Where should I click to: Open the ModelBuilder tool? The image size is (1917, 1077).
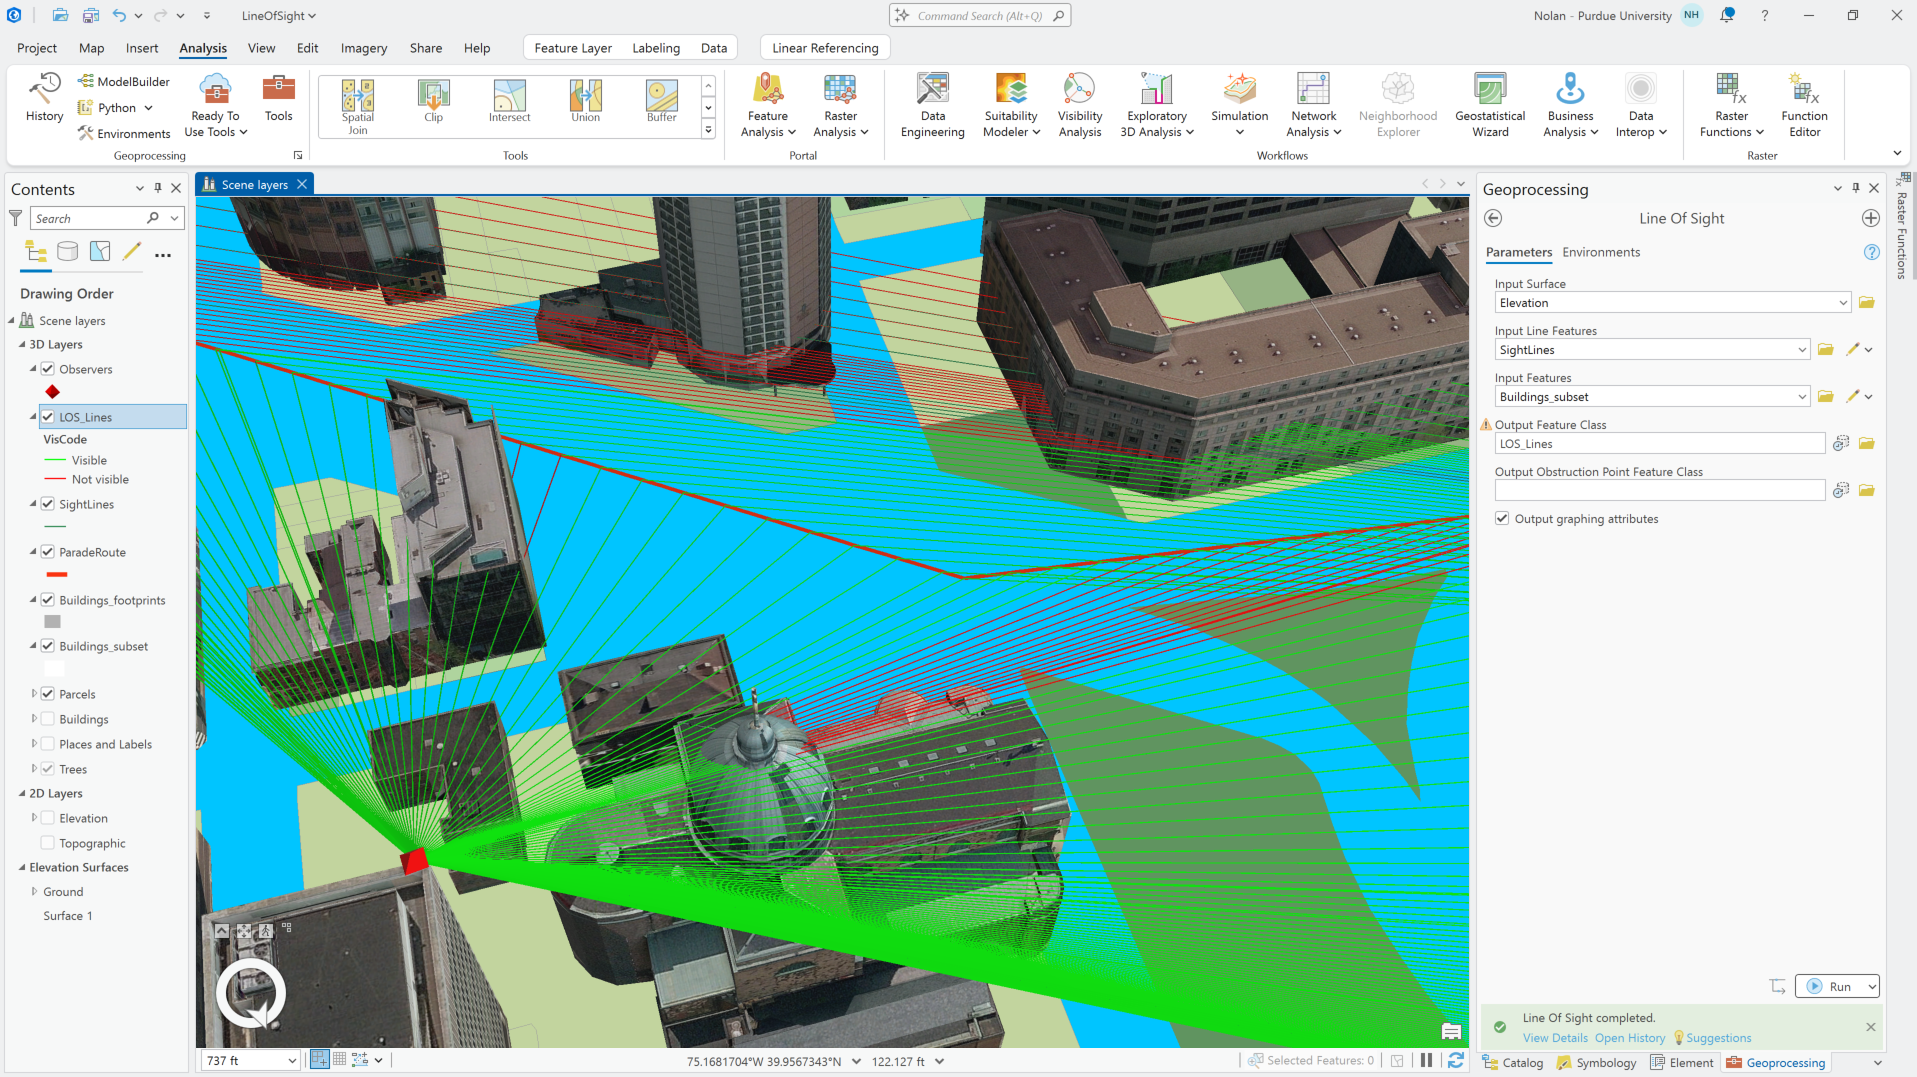[x=124, y=82]
